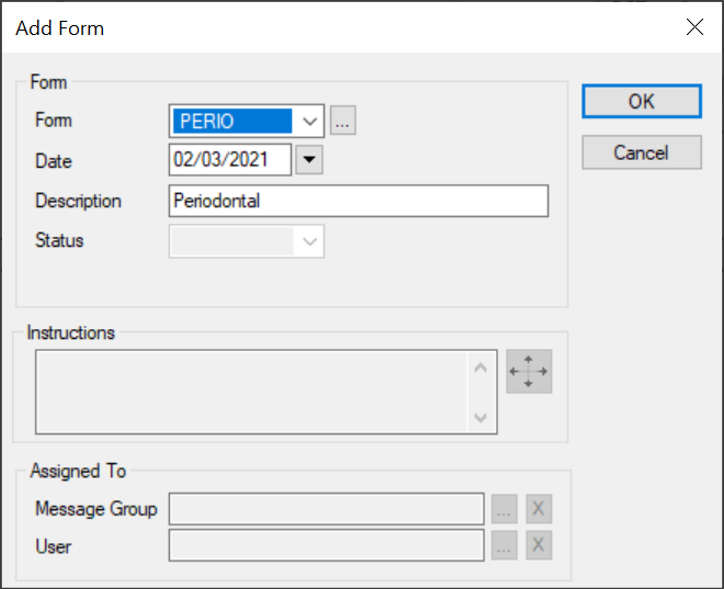The image size is (724, 589).
Task: Open the Date calendar picker
Action: pyautogui.click(x=309, y=160)
